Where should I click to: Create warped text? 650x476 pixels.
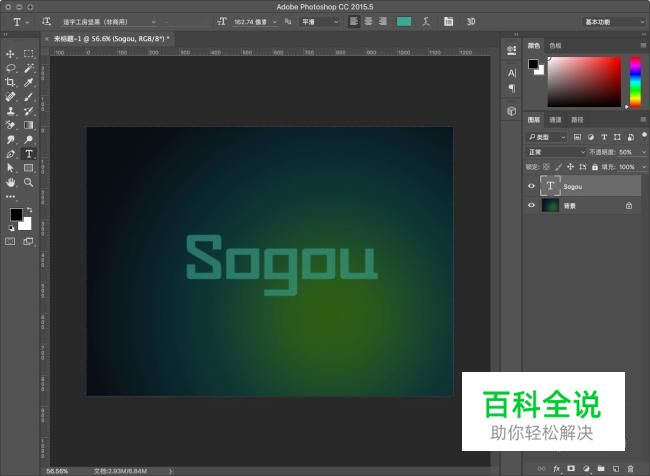(x=426, y=22)
